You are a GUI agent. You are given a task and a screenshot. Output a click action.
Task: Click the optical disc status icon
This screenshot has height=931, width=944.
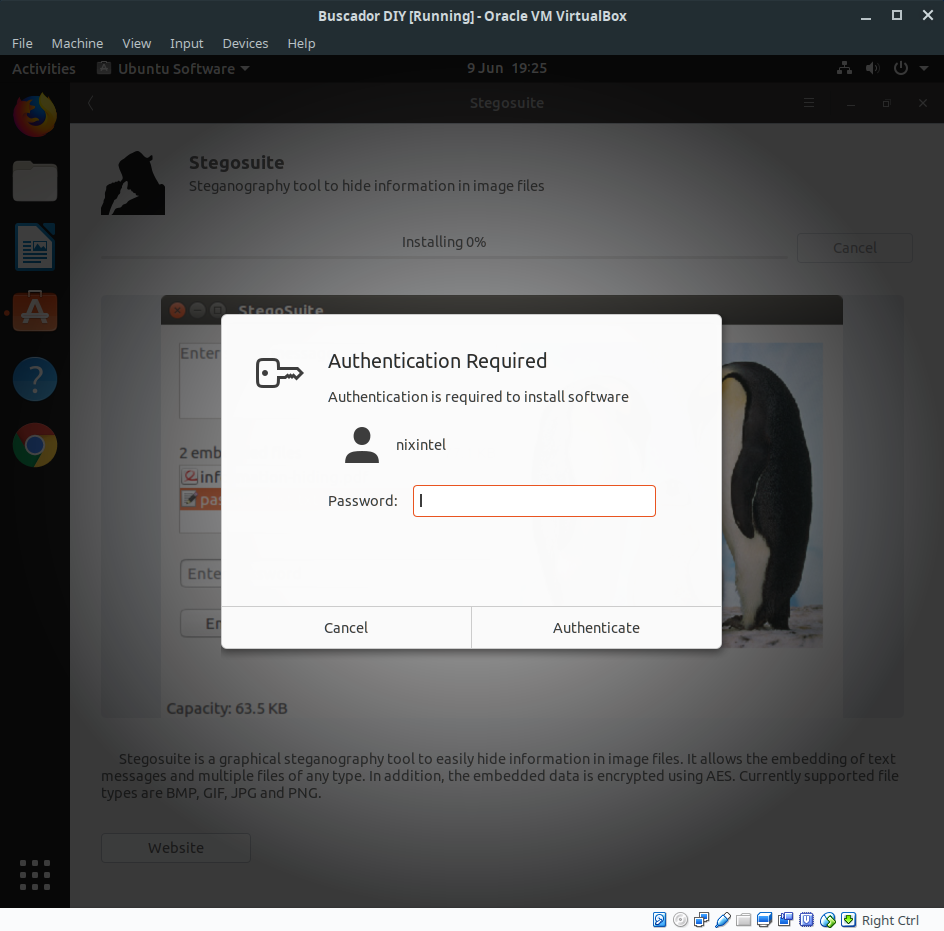tap(680, 920)
